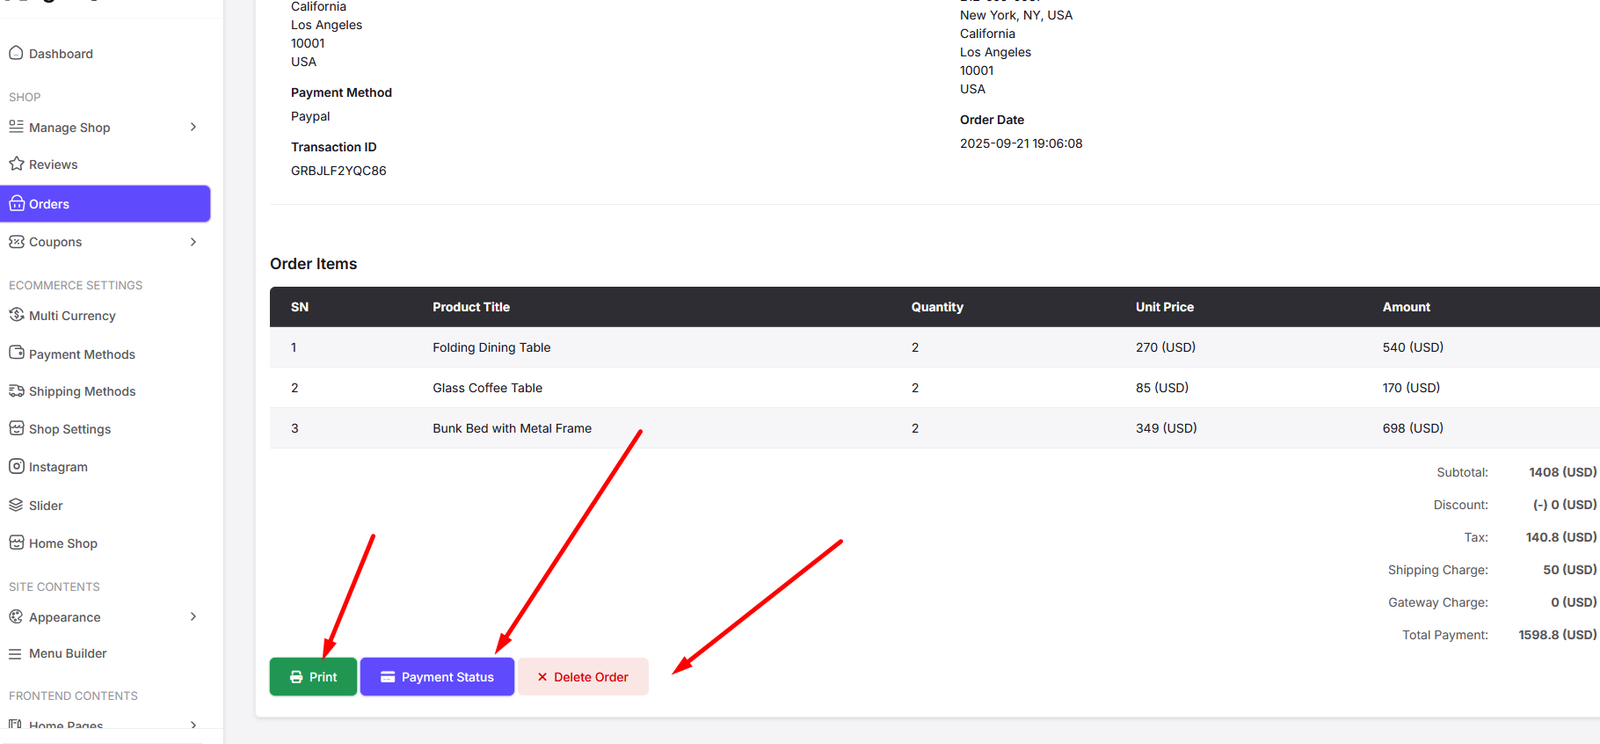Click the Menu Builder hamburger icon
Viewport: 1600px width, 744px height.
(15, 654)
